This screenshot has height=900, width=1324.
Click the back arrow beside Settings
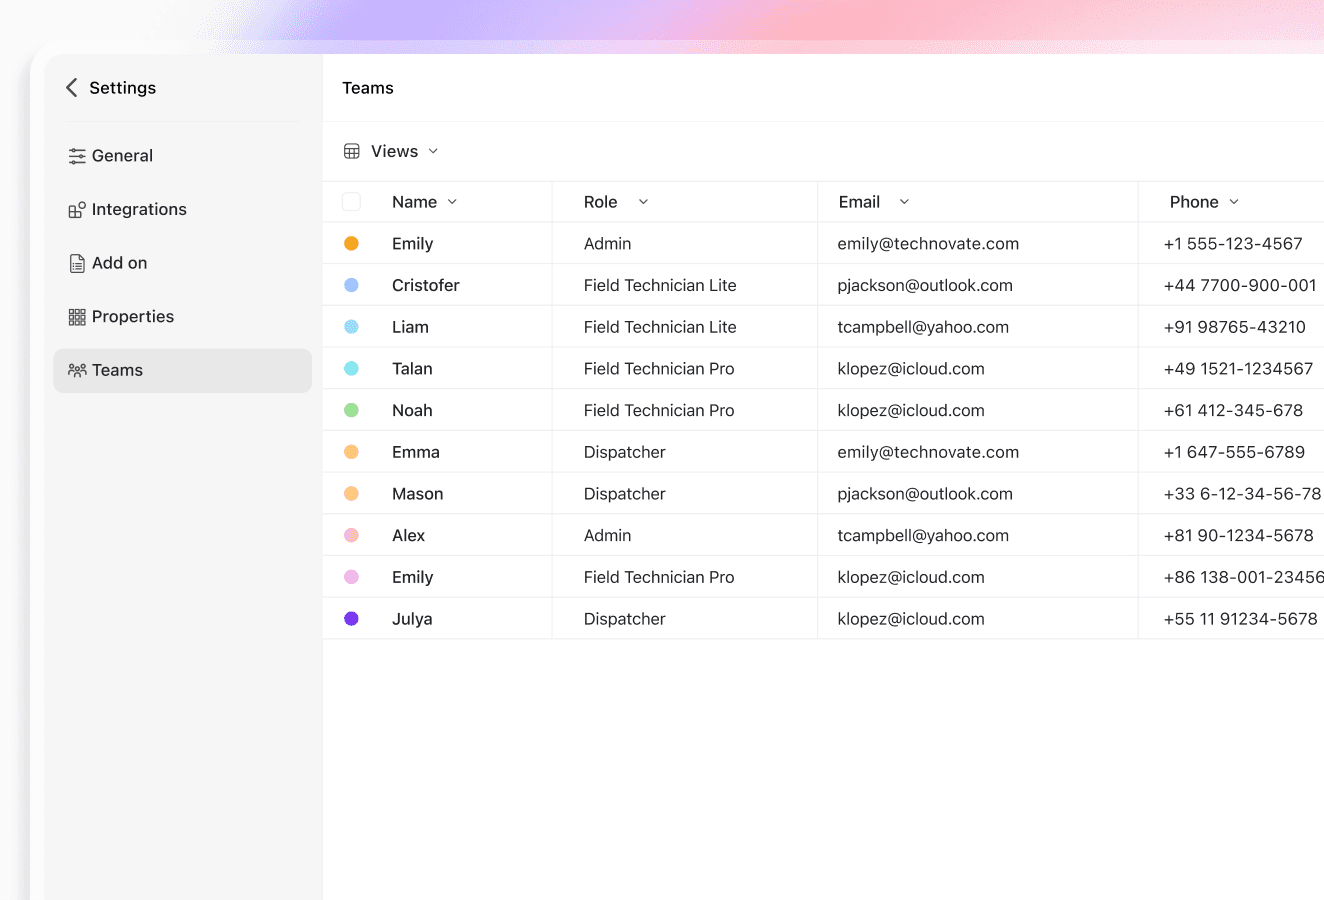[70, 87]
